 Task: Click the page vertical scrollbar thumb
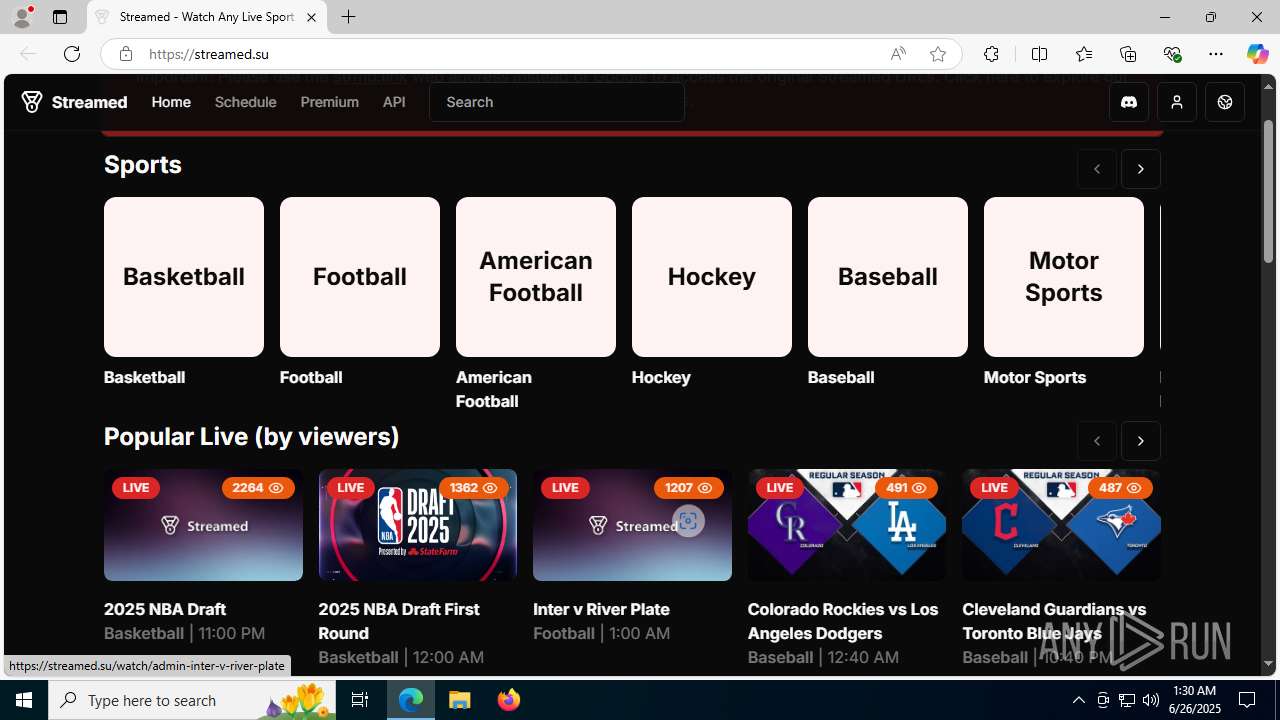1268,190
